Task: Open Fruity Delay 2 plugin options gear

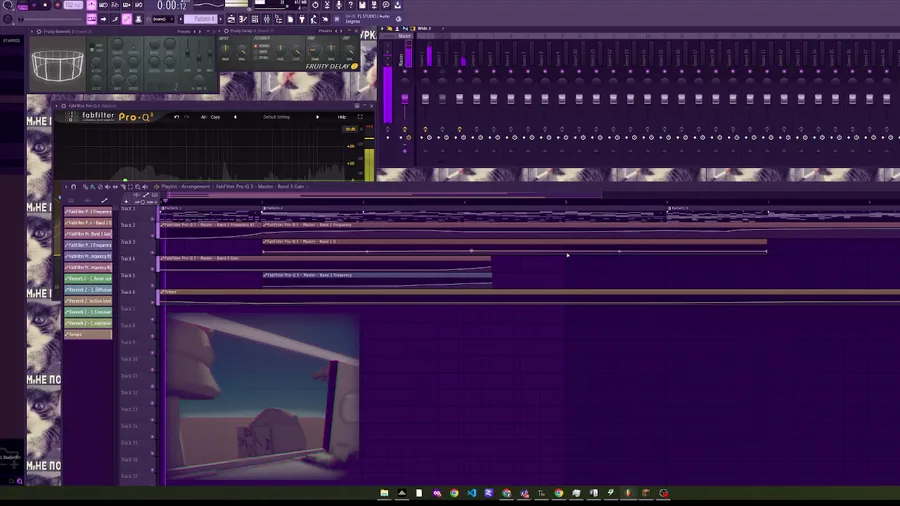Action: point(226,31)
